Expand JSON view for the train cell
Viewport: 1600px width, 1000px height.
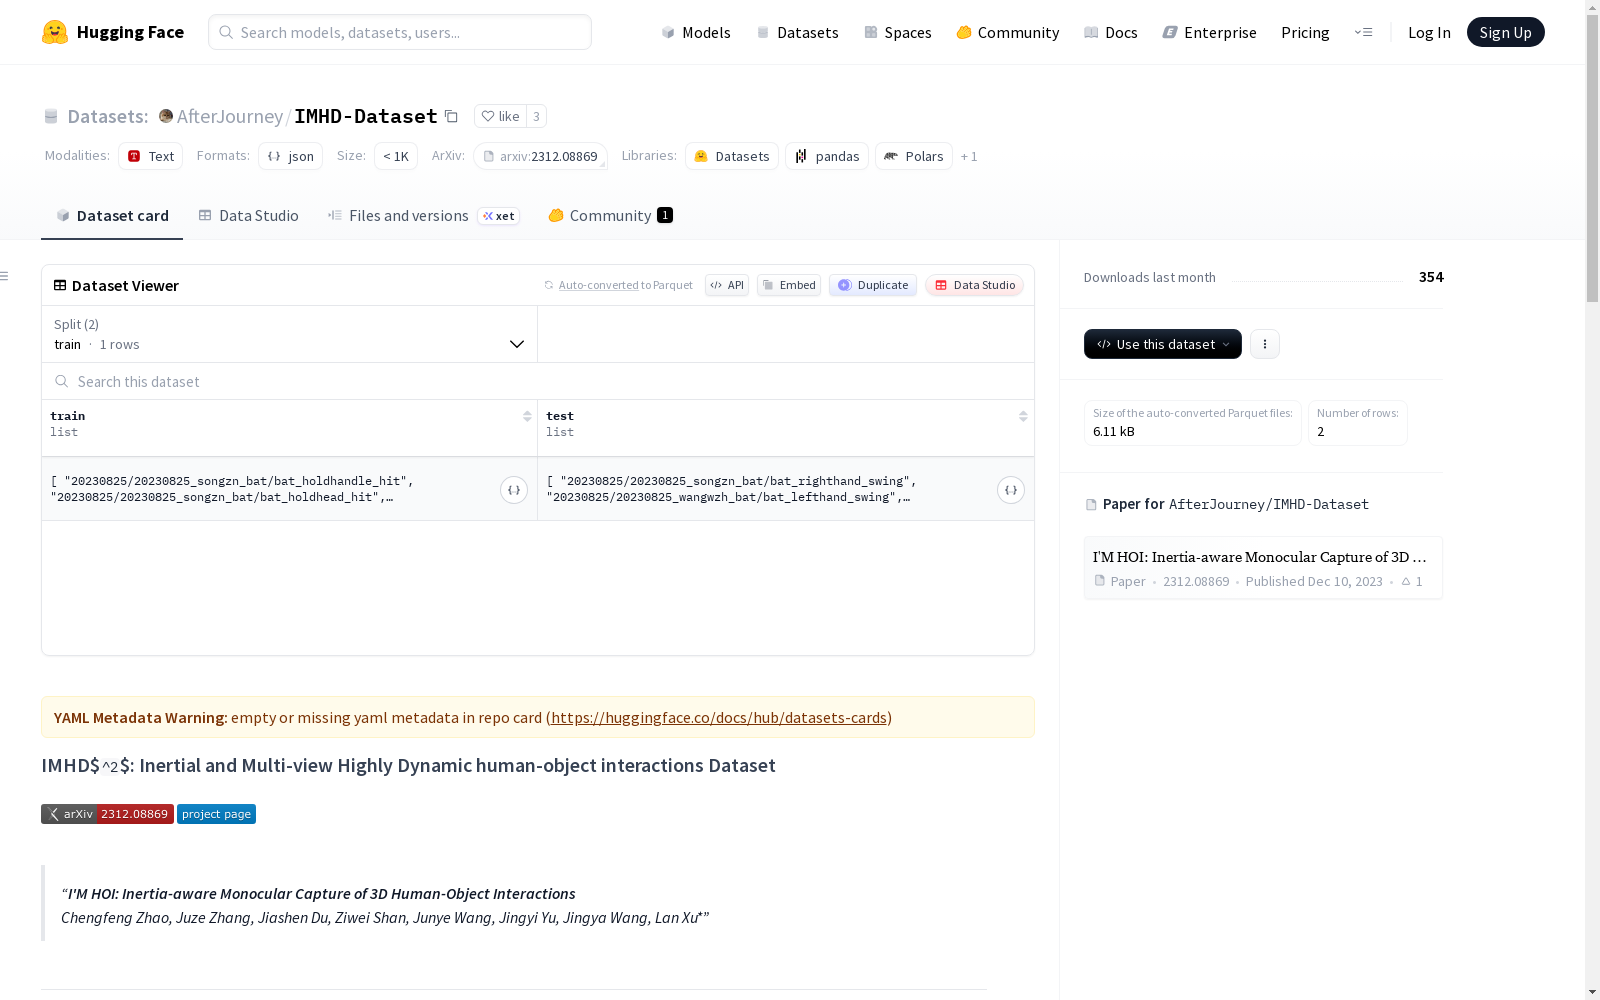point(514,490)
